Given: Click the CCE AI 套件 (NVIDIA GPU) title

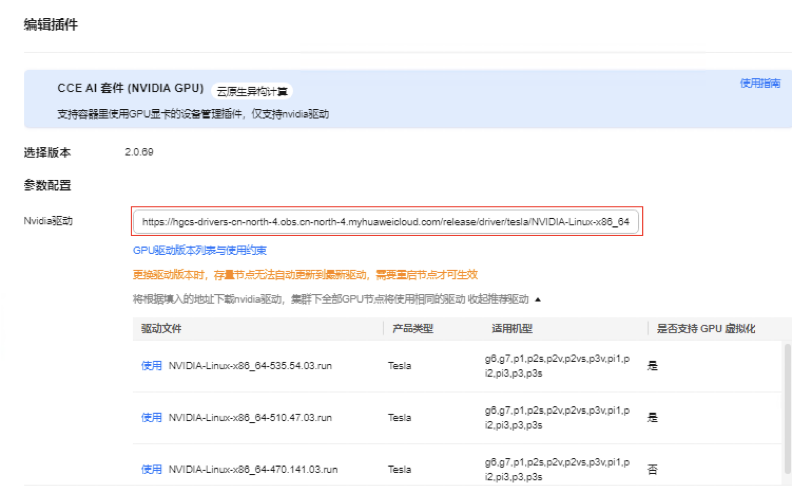Looking at the screenshot, I should click(x=130, y=88).
